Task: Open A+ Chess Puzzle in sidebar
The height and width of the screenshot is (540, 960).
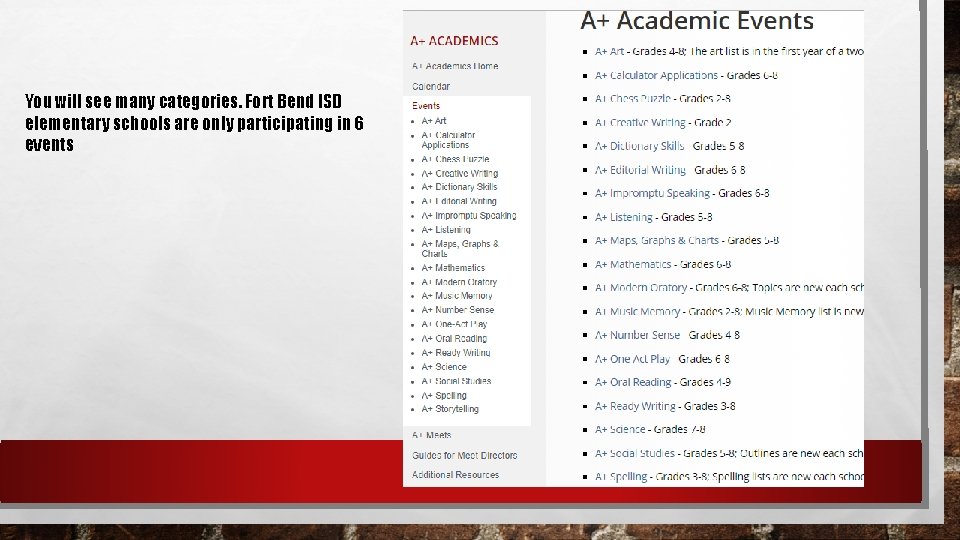Action: [x=456, y=159]
